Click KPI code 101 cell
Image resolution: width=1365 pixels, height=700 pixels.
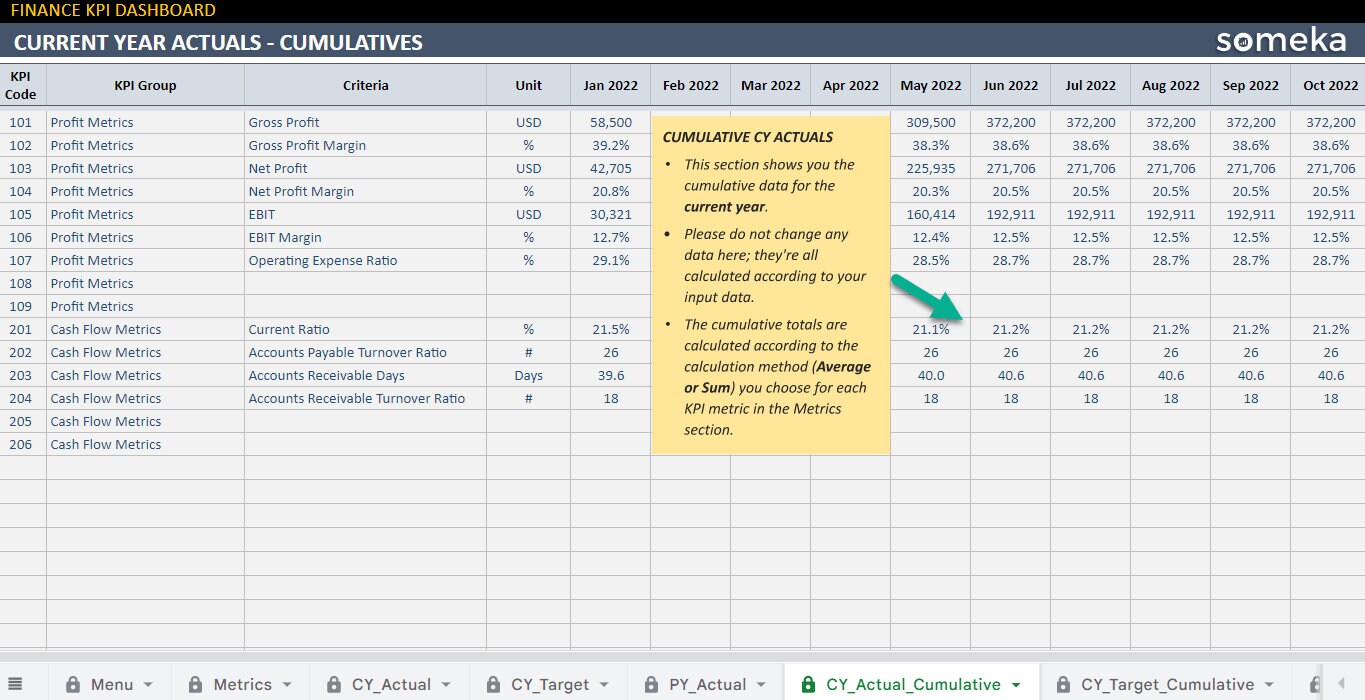pyautogui.click(x=21, y=122)
